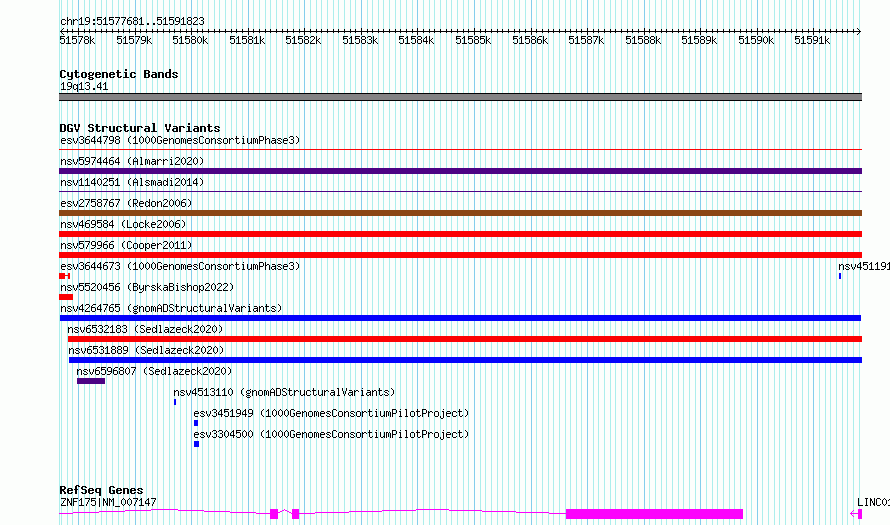
Task: Click esv3644798 variant label
Action: coord(180,140)
